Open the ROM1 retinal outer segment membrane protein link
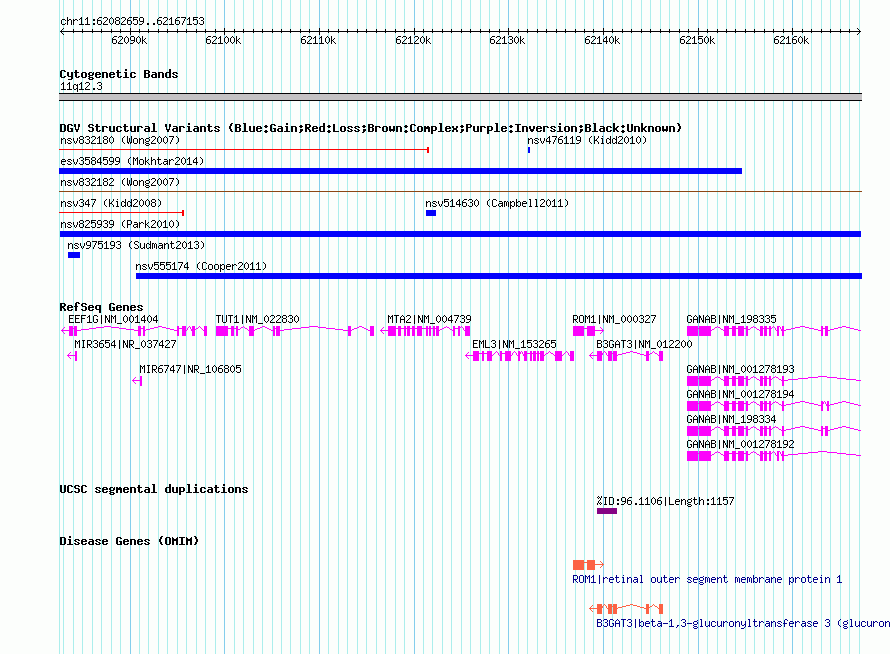The height and width of the screenshot is (654, 890). click(707, 580)
